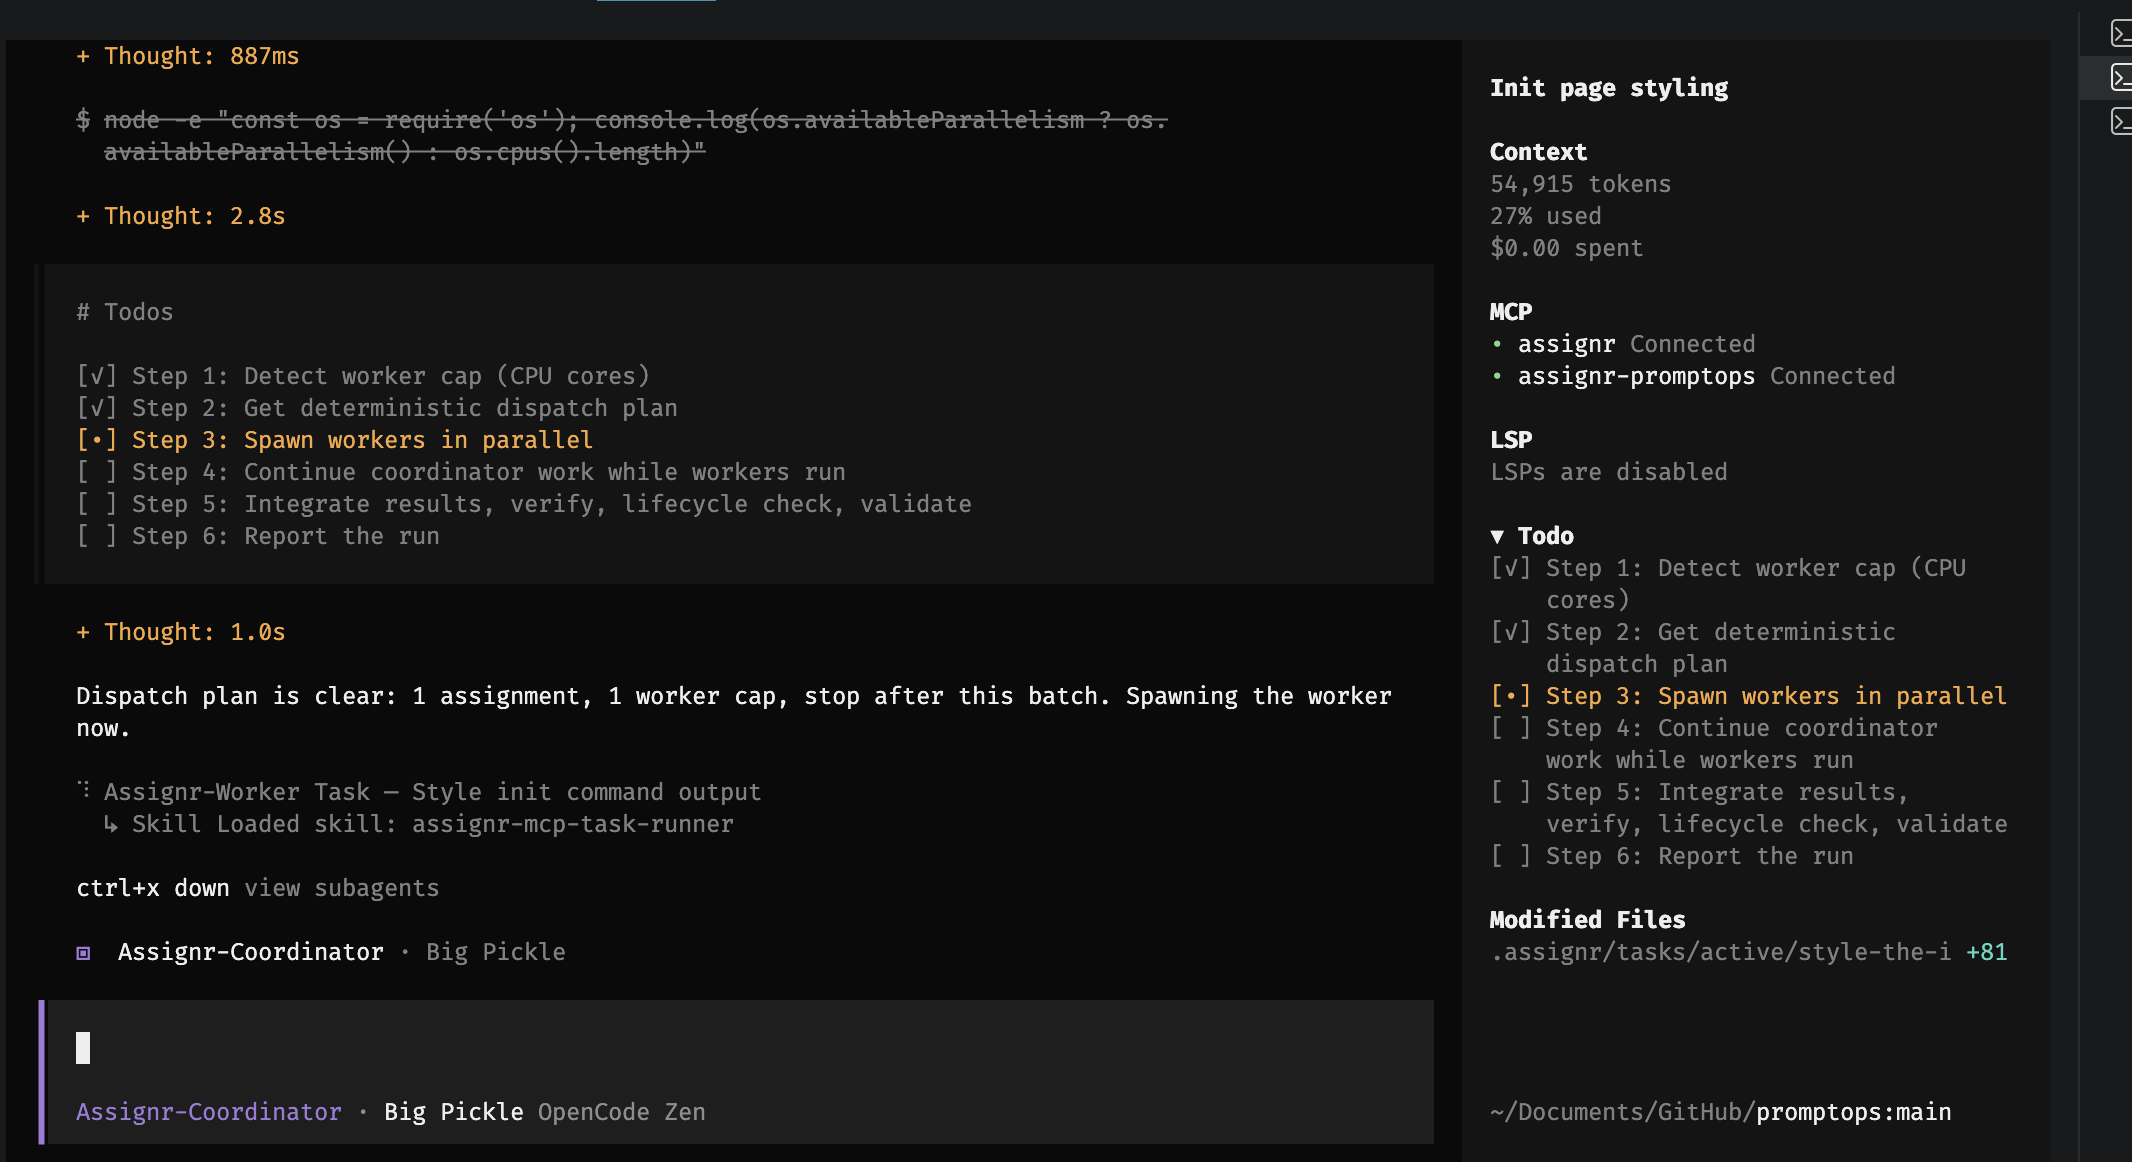Toggle main Todos checkbox for Step 3
Viewport: 2132px width, 1162px height.
[97, 440]
